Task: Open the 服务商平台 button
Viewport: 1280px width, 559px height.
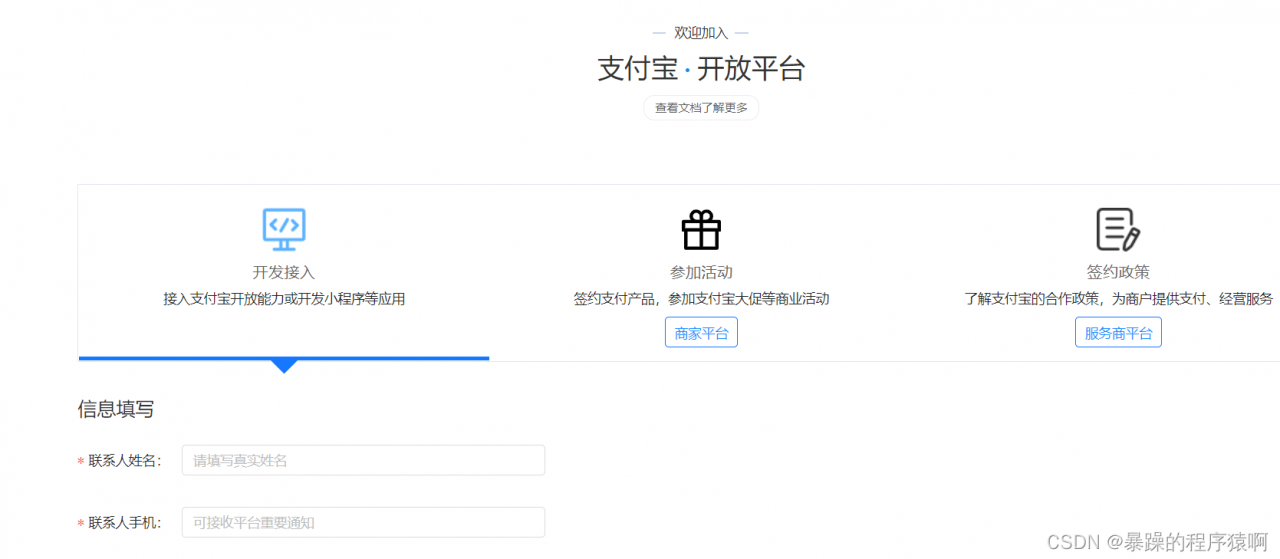Action: [x=1118, y=333]
